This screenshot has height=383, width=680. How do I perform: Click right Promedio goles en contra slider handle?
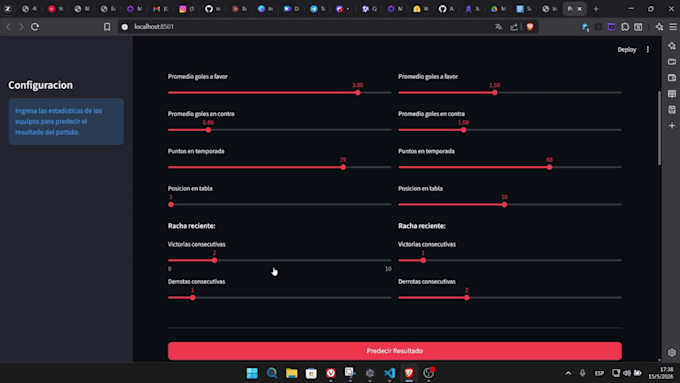[x=464, y=130]
